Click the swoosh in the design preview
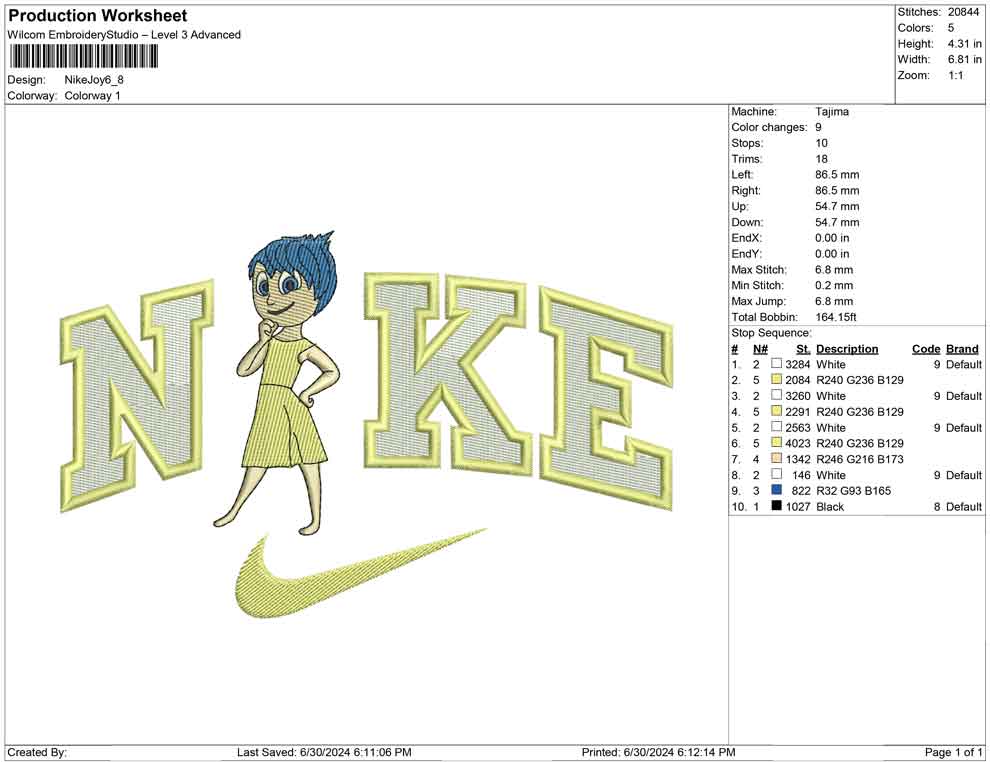Viewport: 990px width, 762px height. click(x=360, y=574)
